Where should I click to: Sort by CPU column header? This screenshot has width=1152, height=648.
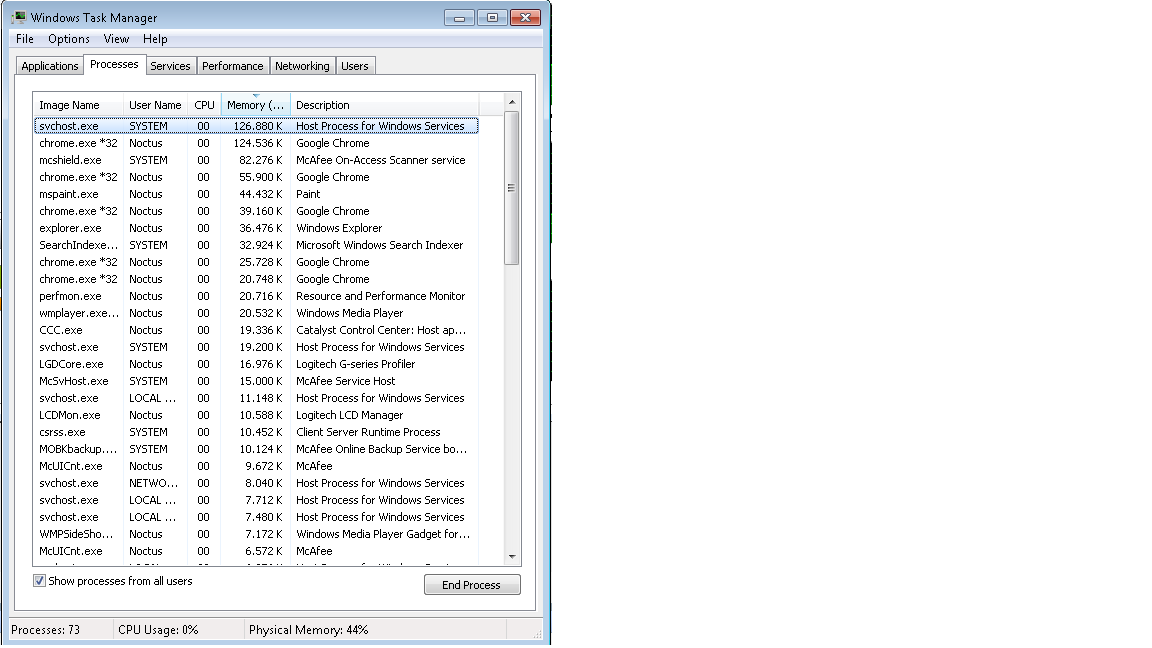point(204,105)
